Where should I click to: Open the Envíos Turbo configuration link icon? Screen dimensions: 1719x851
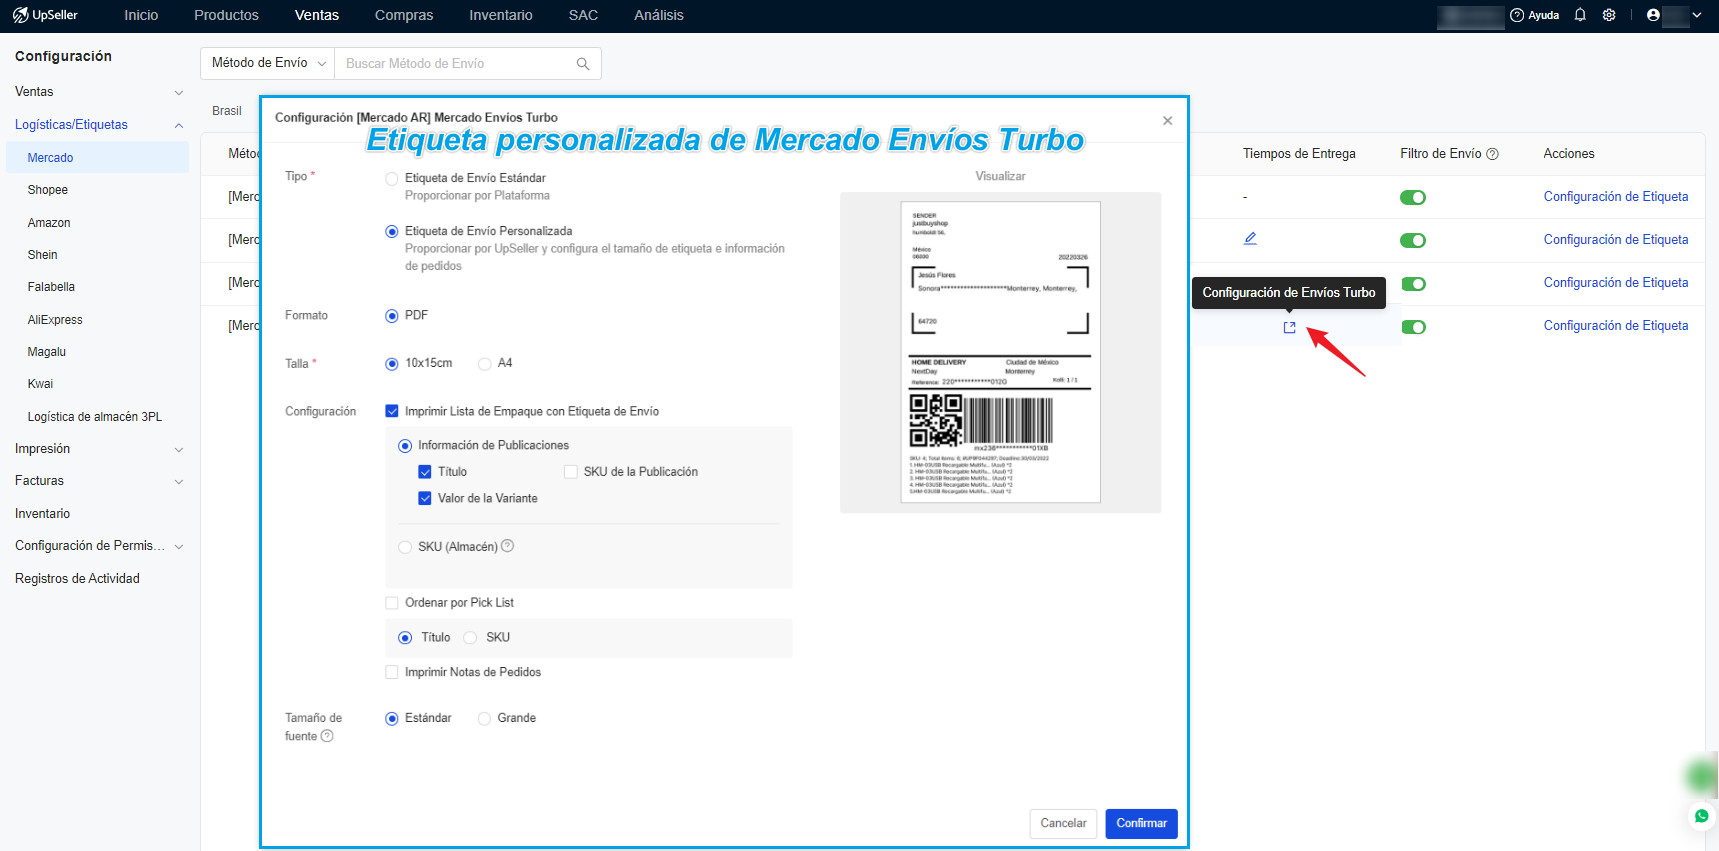coord(1289,327)
